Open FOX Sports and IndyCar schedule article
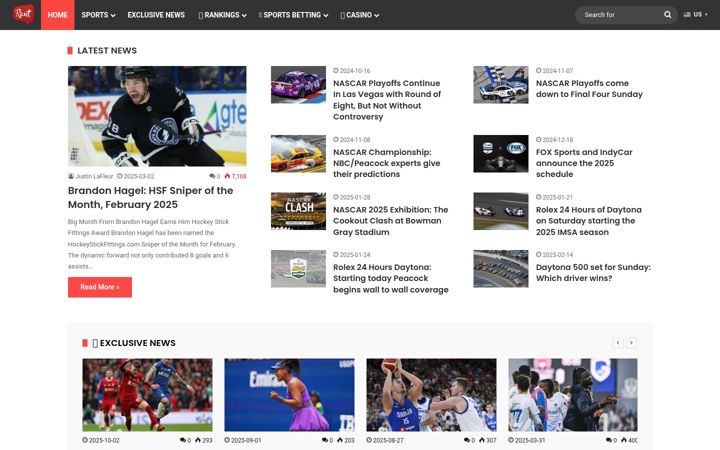Image resolution: width=720 pixels, height=450 pixels. [x=584, y=163]
